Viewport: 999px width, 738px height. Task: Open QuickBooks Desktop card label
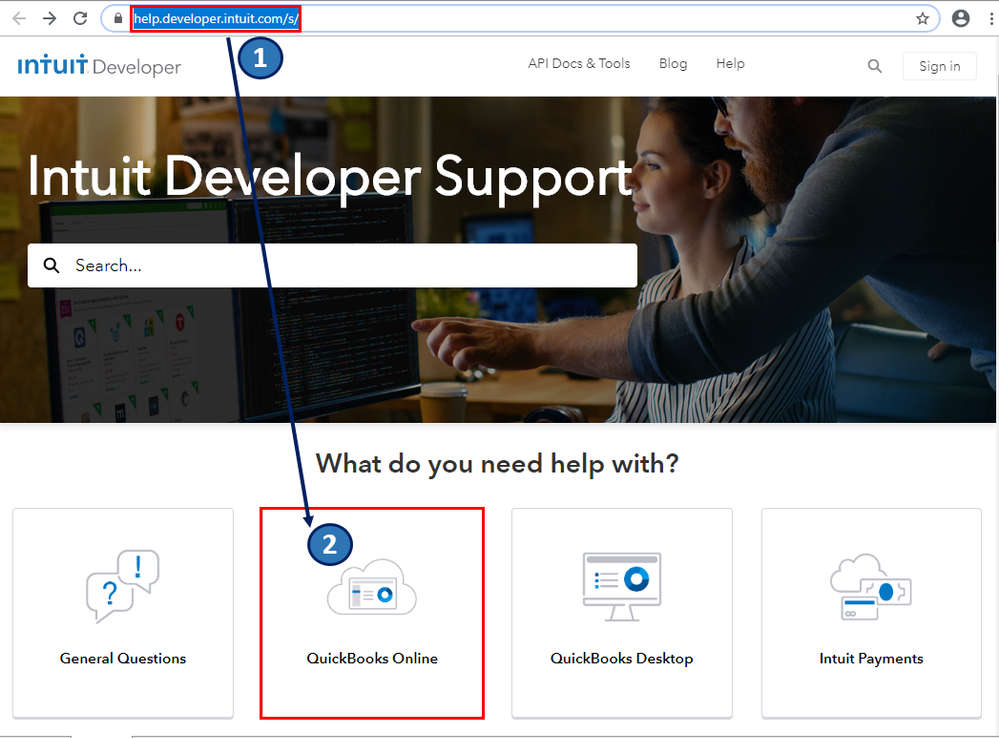[622, 658]
